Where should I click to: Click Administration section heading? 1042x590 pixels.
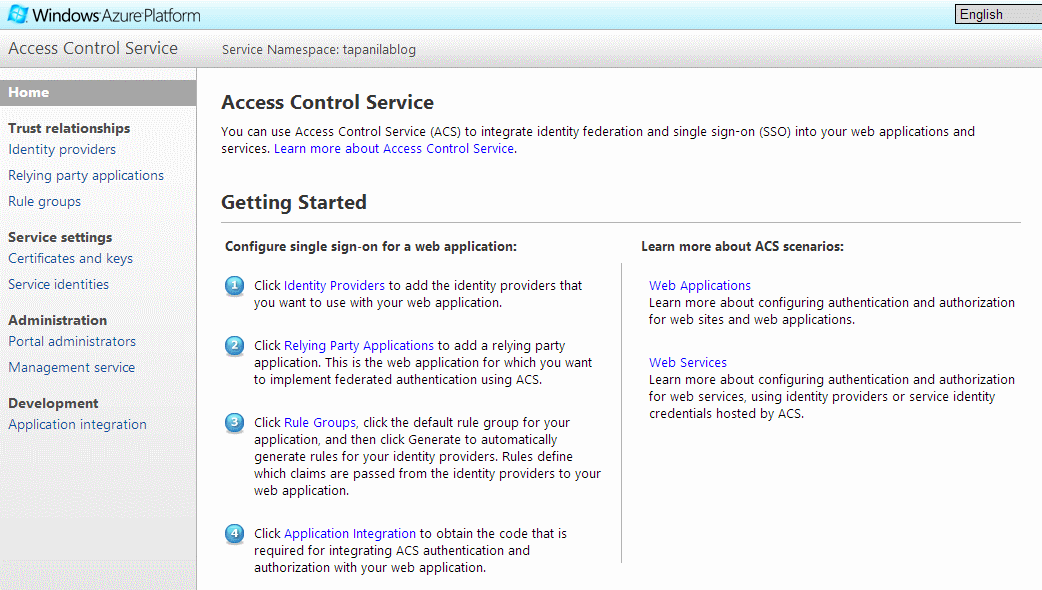pyautogui.click(x=58, y=320)
